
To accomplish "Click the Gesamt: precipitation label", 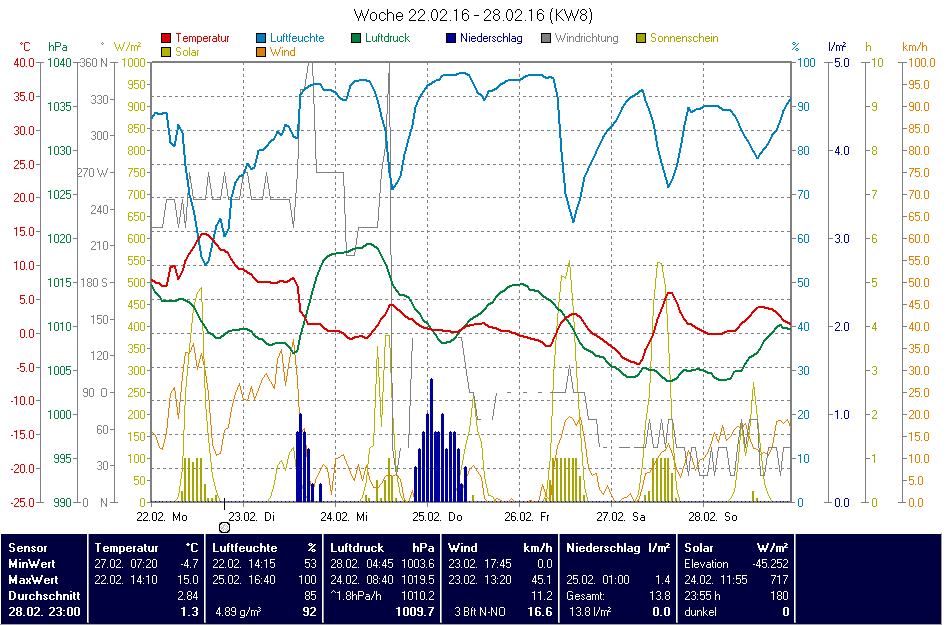I will (x=585, y=595).
